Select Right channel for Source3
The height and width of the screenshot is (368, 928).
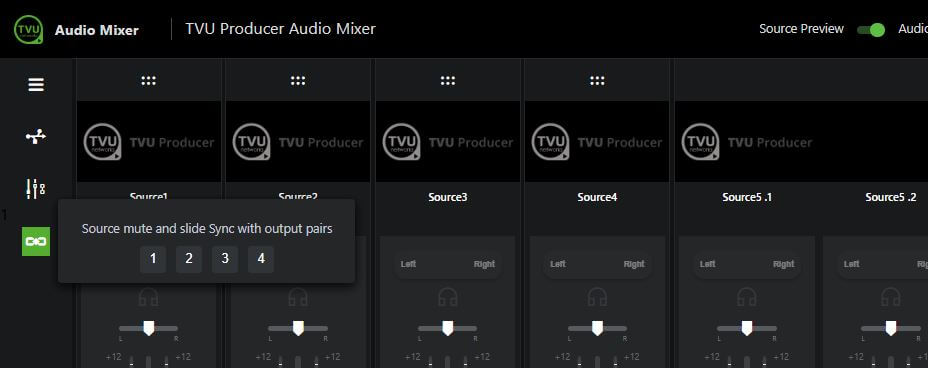pos(484,264)
